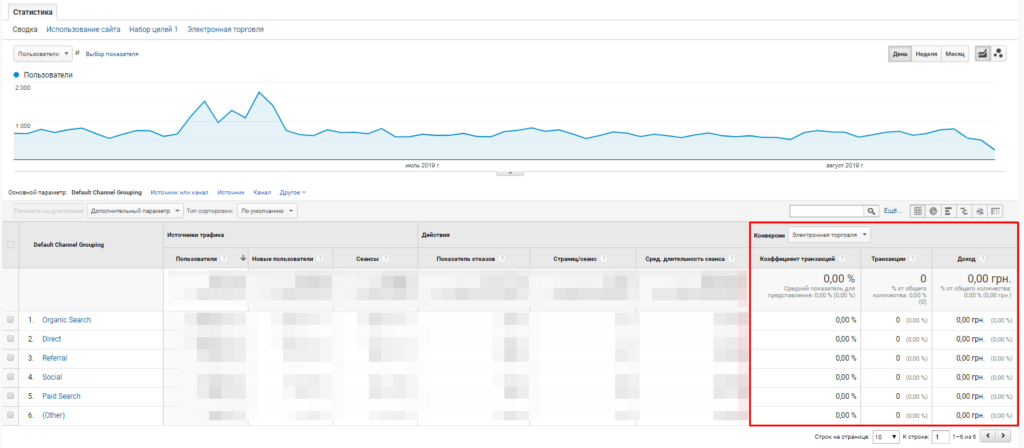Expand the Электронная торговля conversions dropdown
The image size is (1024, 448).
click(x=829, y=234)
